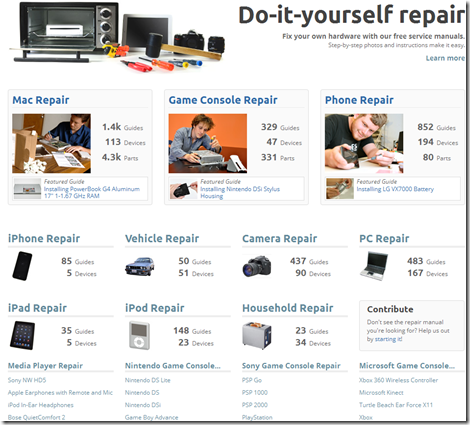
Task: Click the iPad tablet icon
Action: pyautogui.click(x=22, y=335)
